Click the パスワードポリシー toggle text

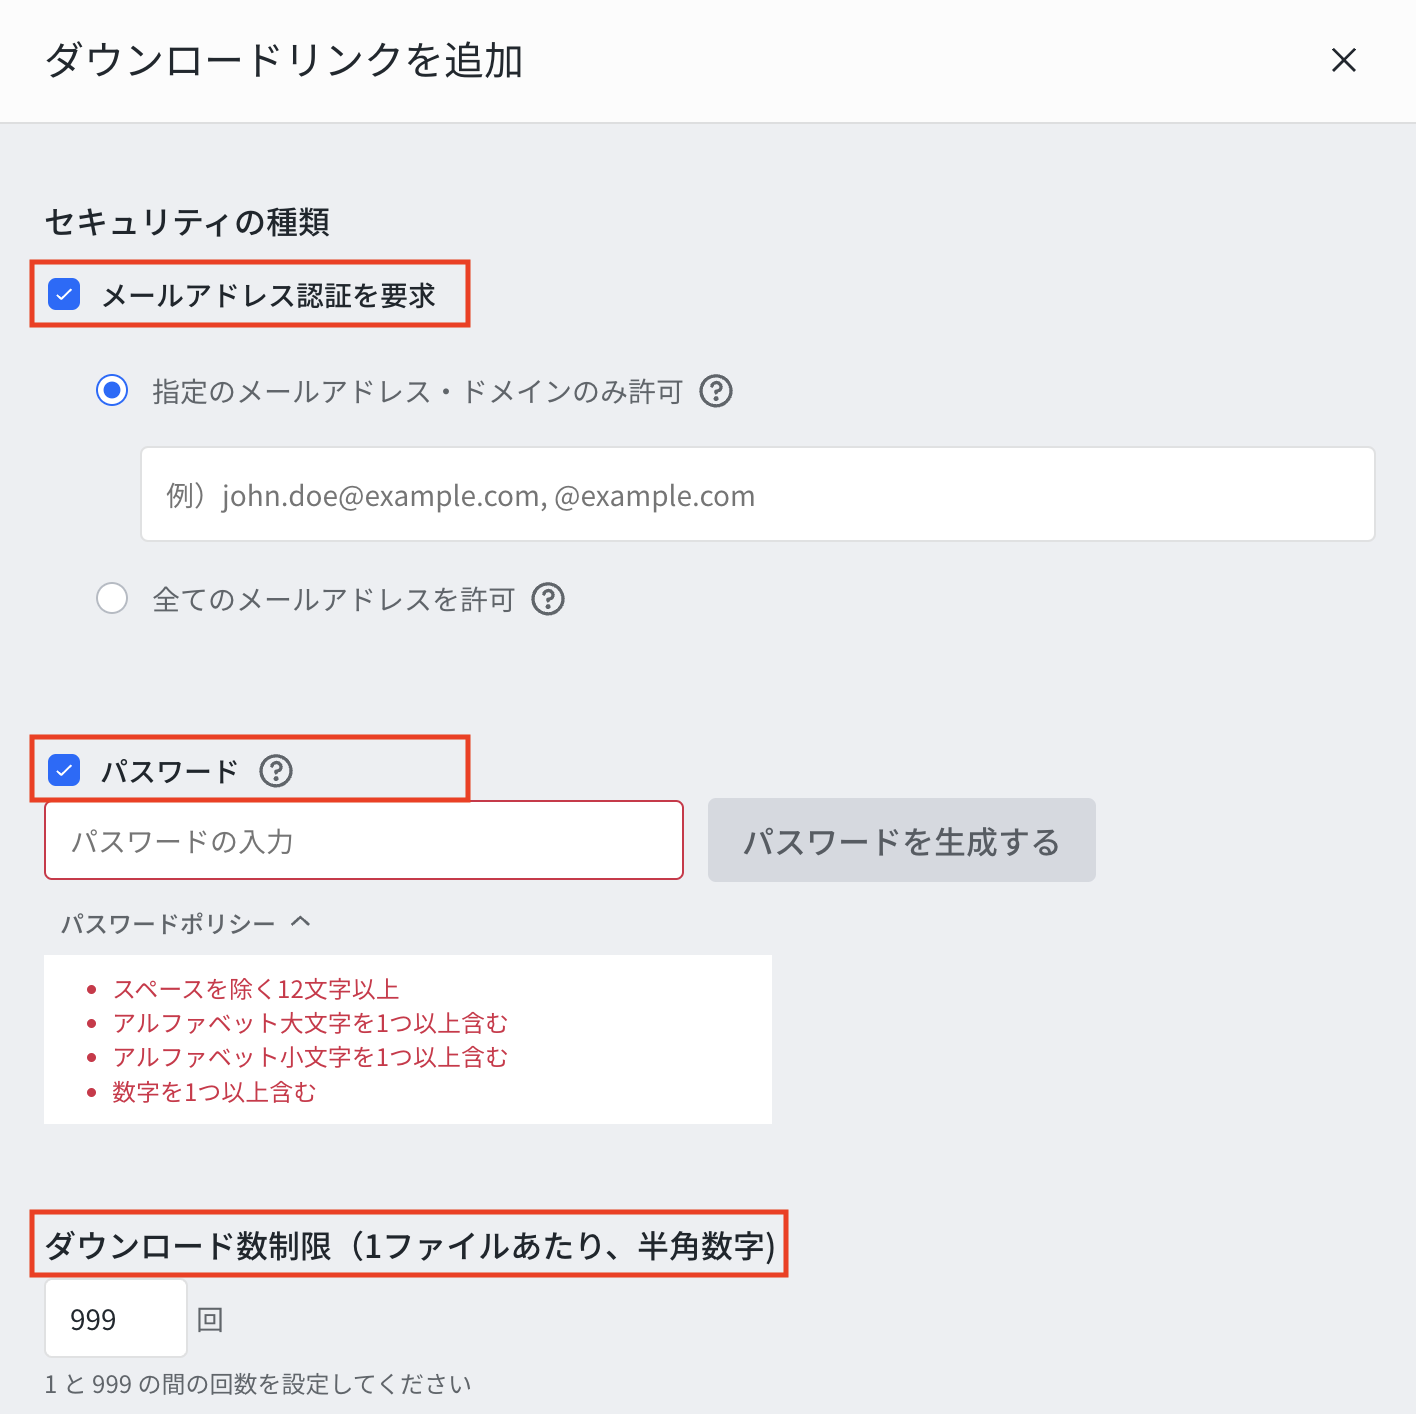(168, 923)
